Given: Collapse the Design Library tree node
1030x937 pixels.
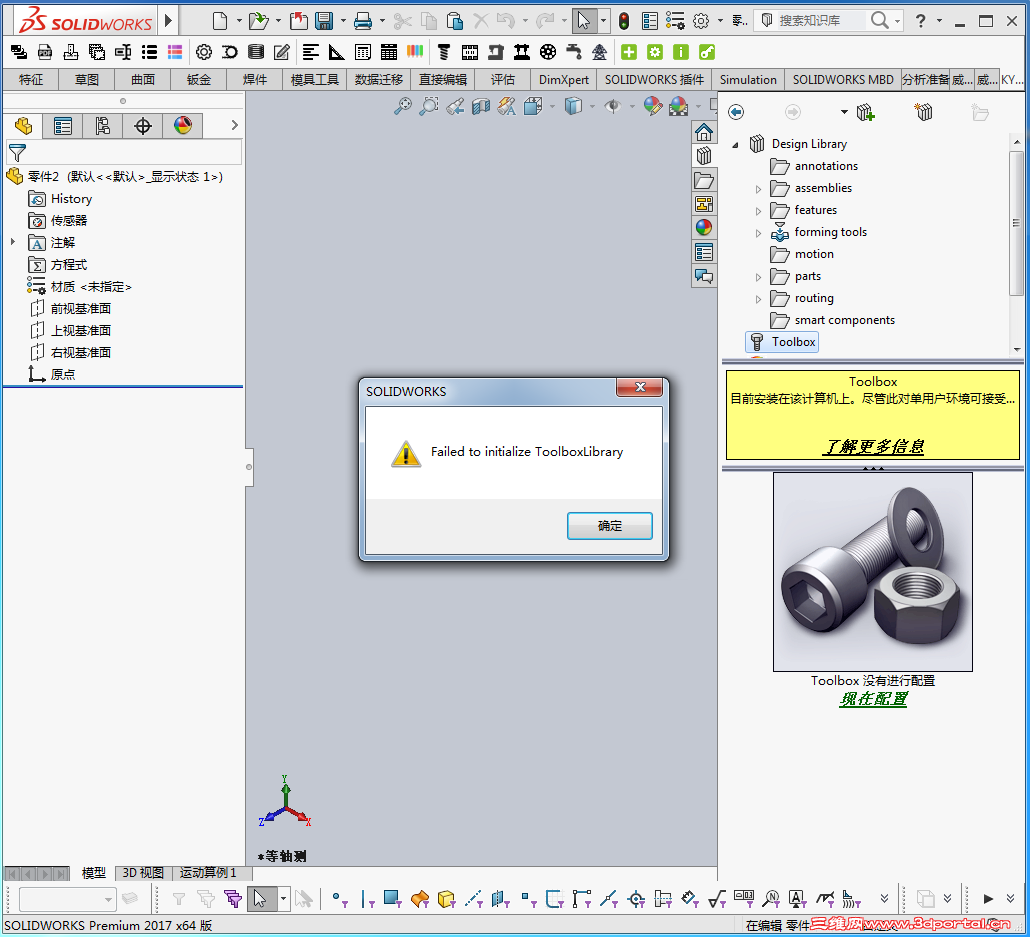Looking at the screenshot, I should 735,145.
